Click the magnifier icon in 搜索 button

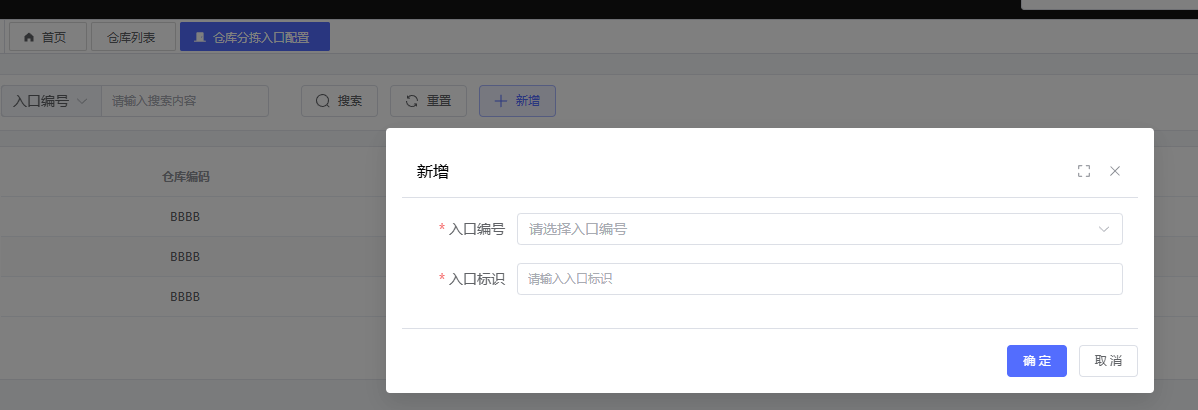pyautogui.click(x=322, y=101)
